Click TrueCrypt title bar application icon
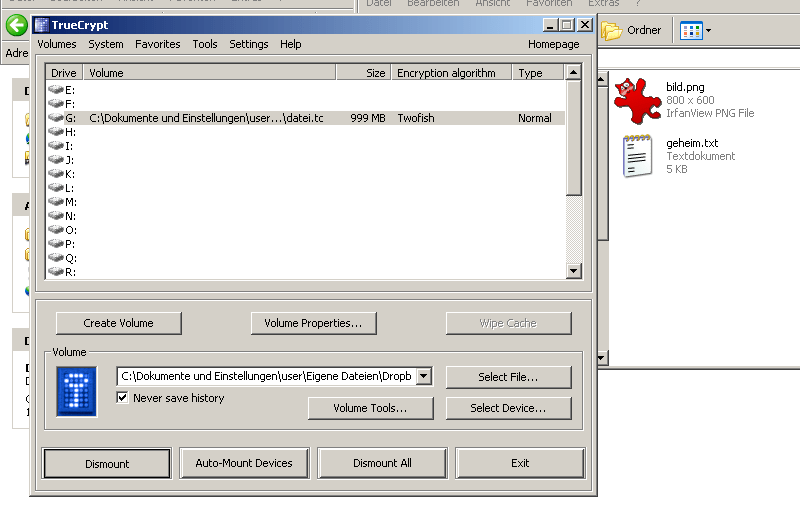The image size is (800, 530). [x=41, y=25]
